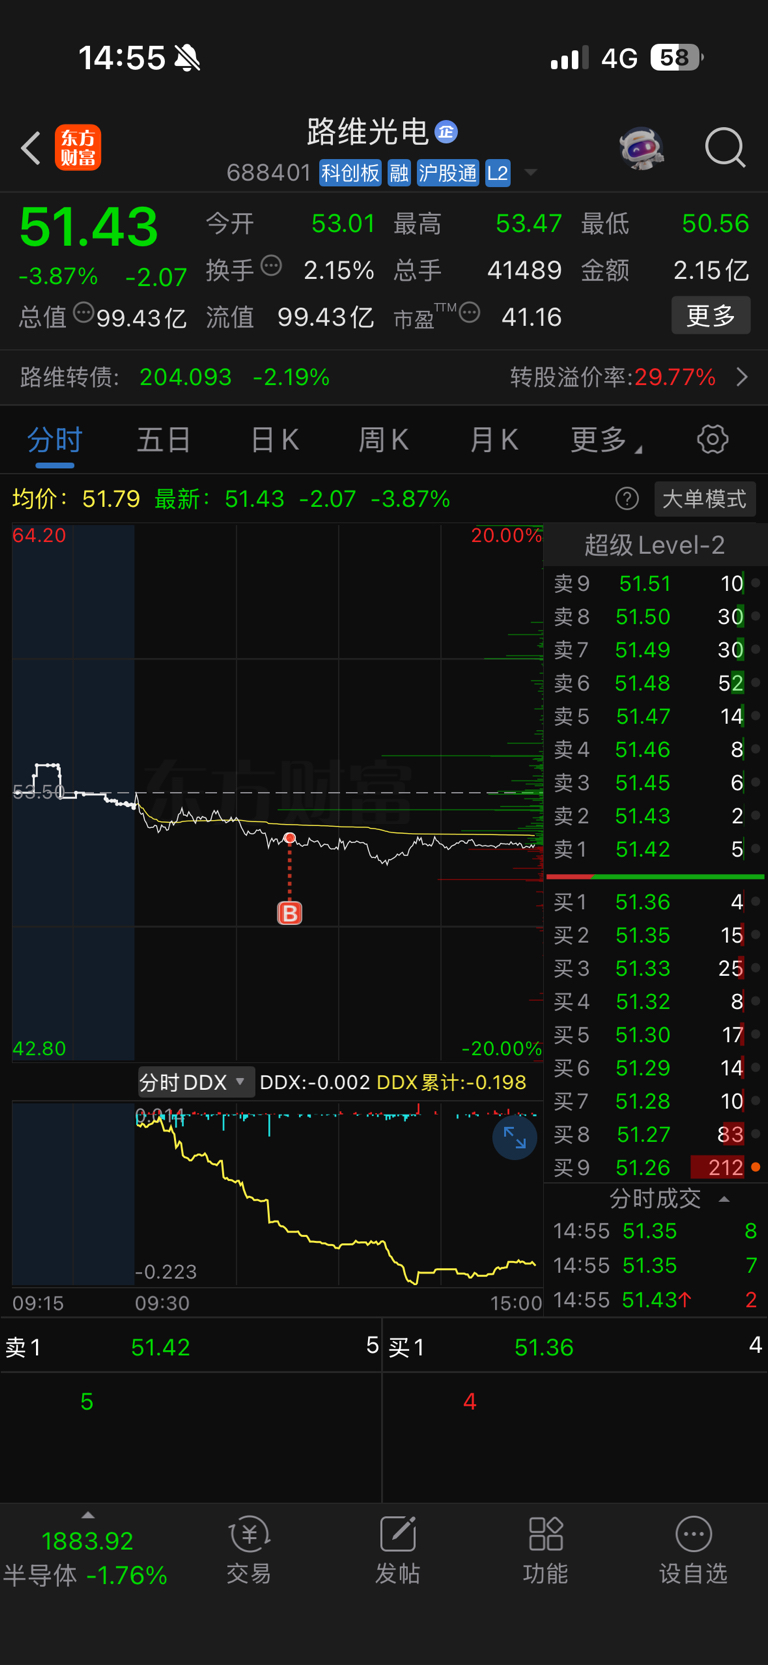The width and height of the screenshot is (769, 1665).
Task: Tap the search magnifier icon
Action: pos(725,148)
